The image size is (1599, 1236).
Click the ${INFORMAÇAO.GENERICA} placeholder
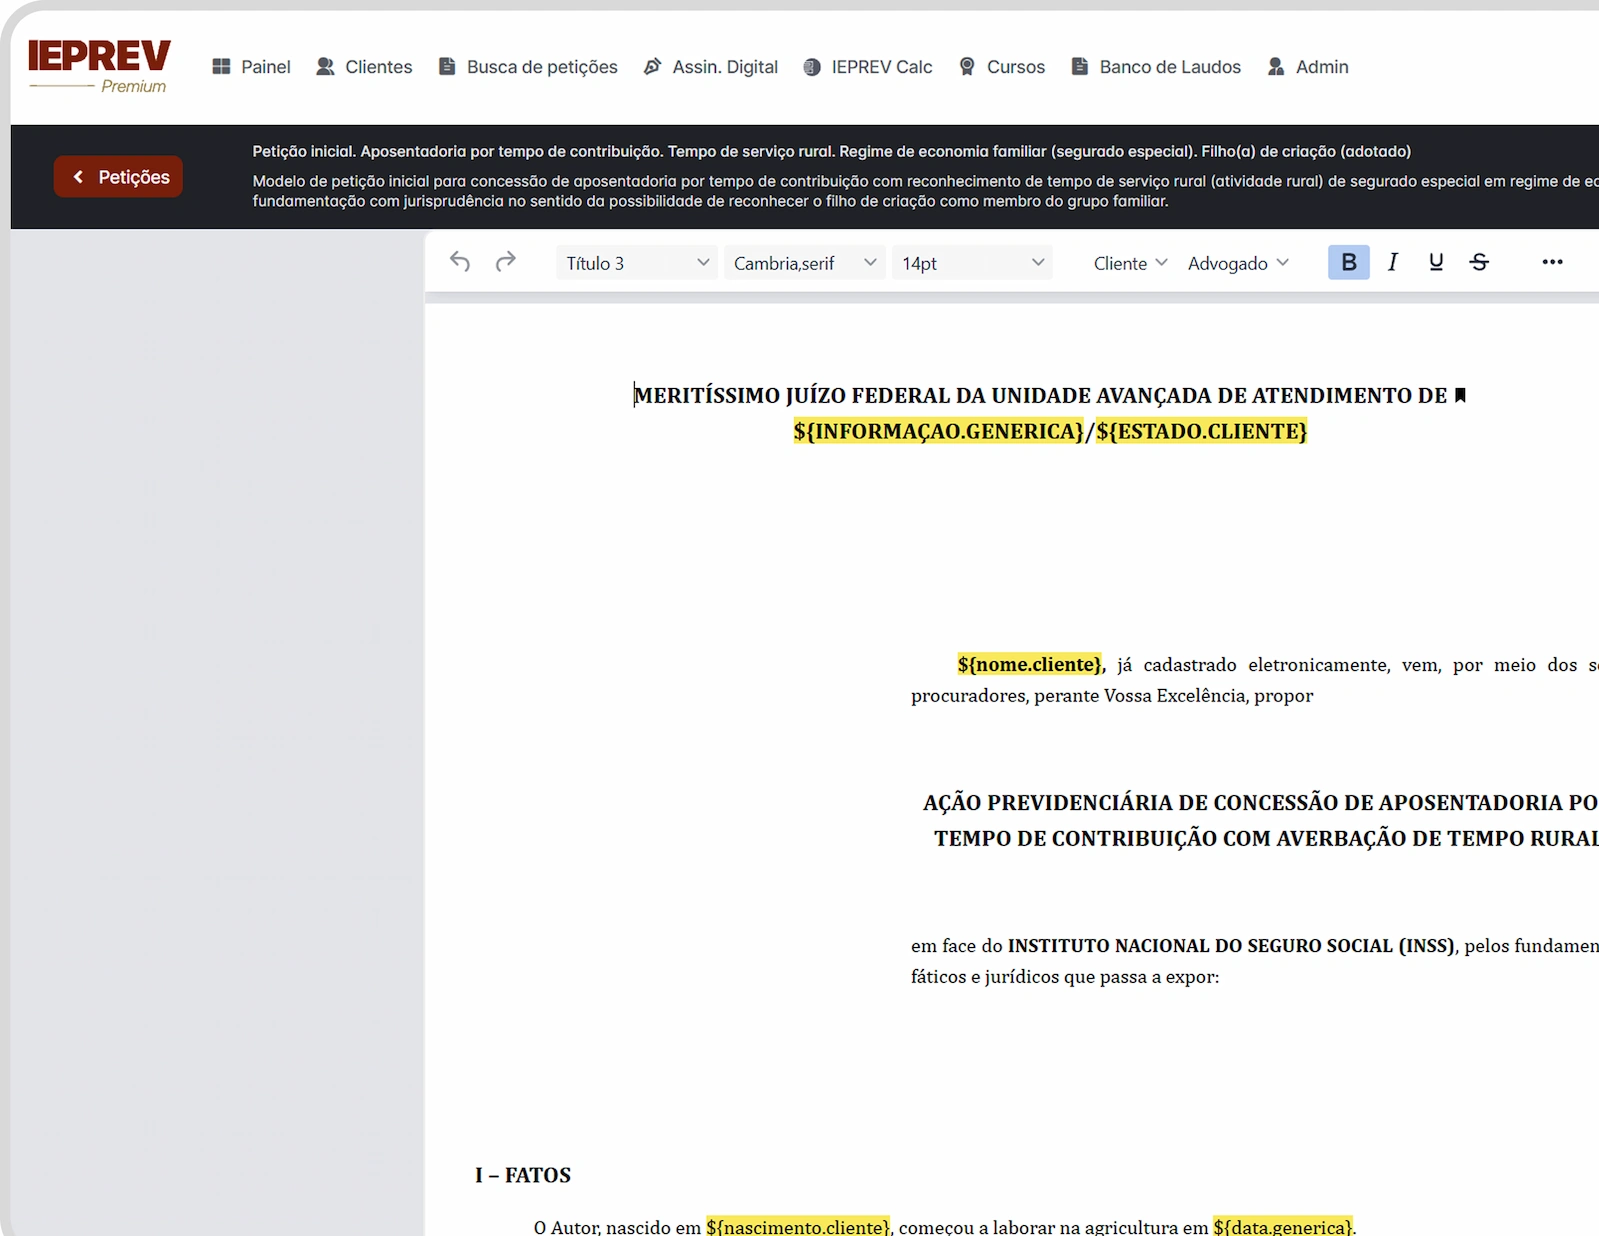[938, 431]
